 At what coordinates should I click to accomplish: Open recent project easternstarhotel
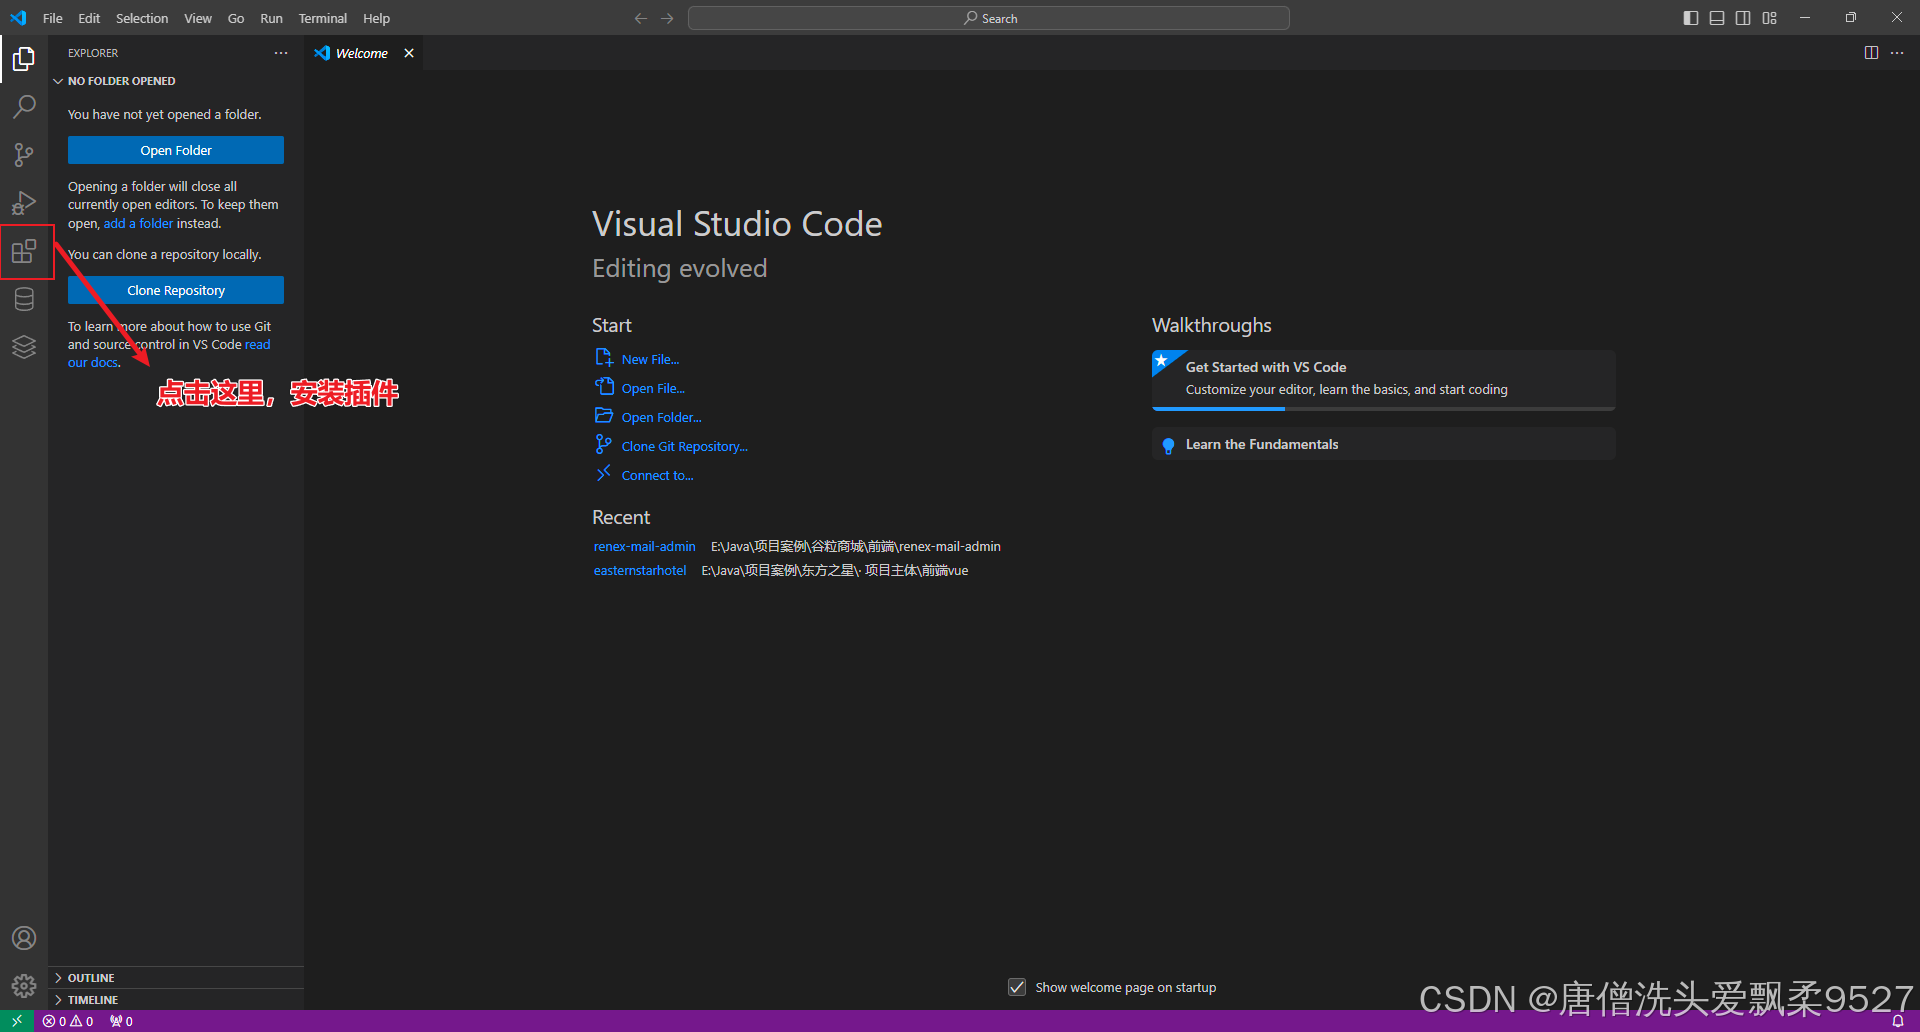pyautogui.click(x=640, y=570)
